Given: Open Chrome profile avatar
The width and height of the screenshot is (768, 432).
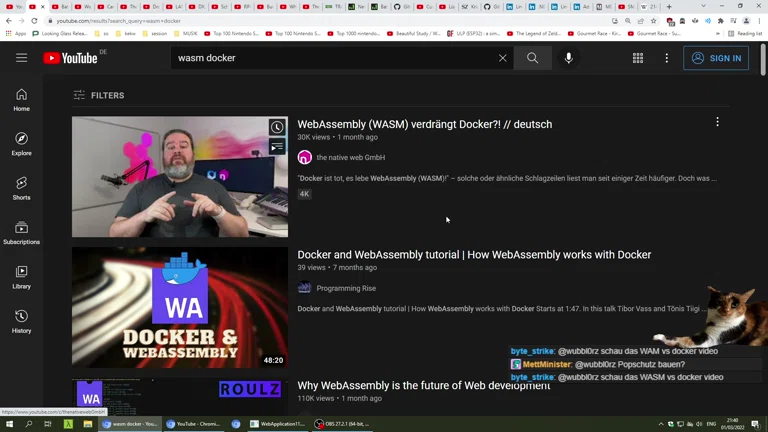Looking at the screenshot, I should click(x=746, y=21).
